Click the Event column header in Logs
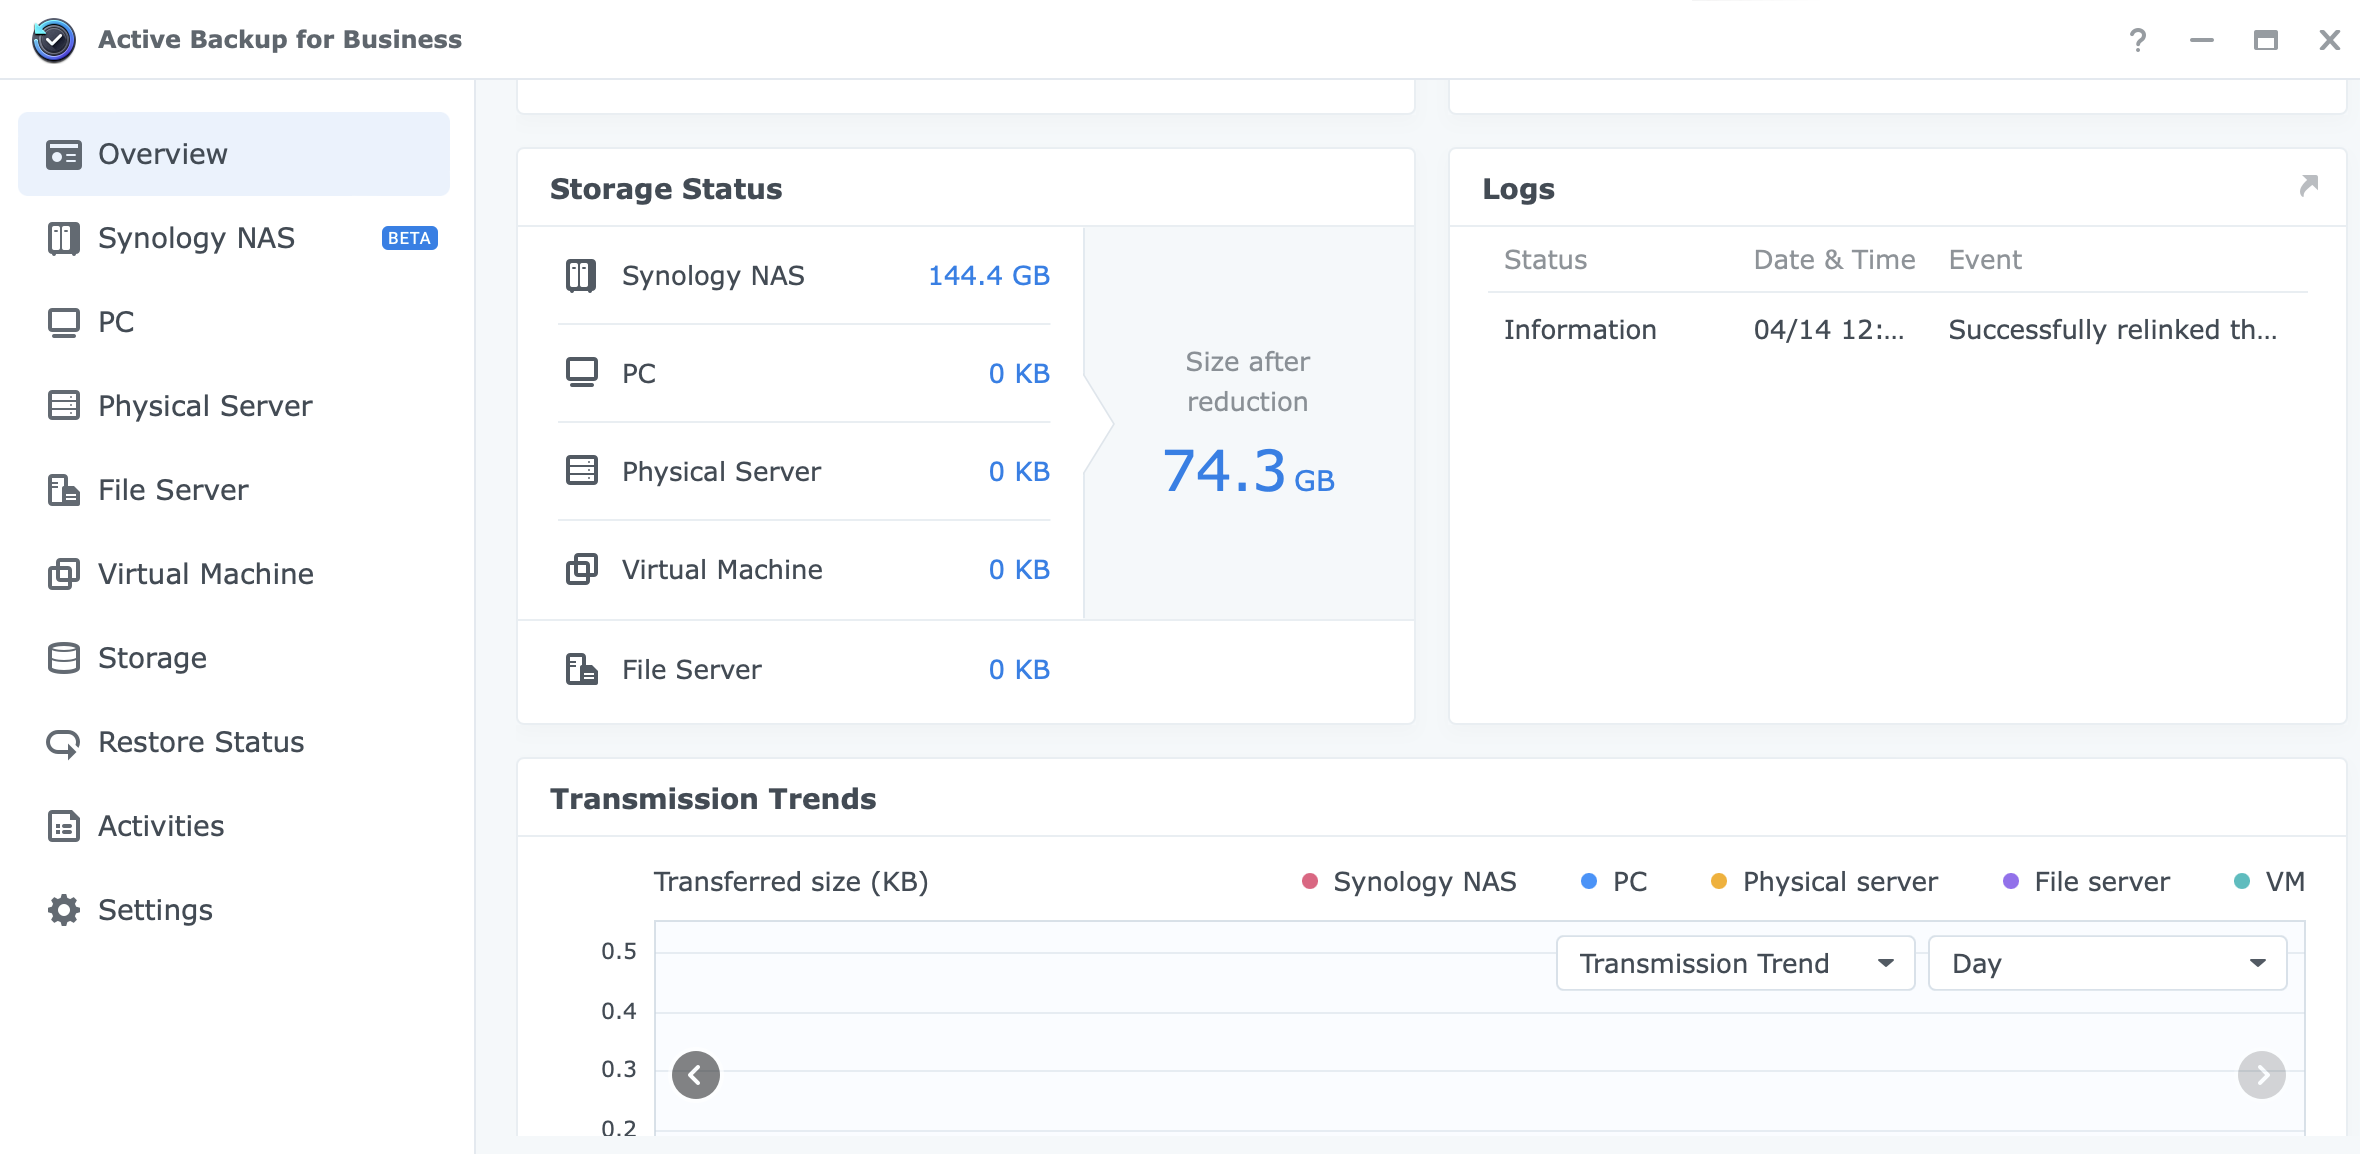2360x1154 pixels. pyautogui.click(x=1985, y=260)
